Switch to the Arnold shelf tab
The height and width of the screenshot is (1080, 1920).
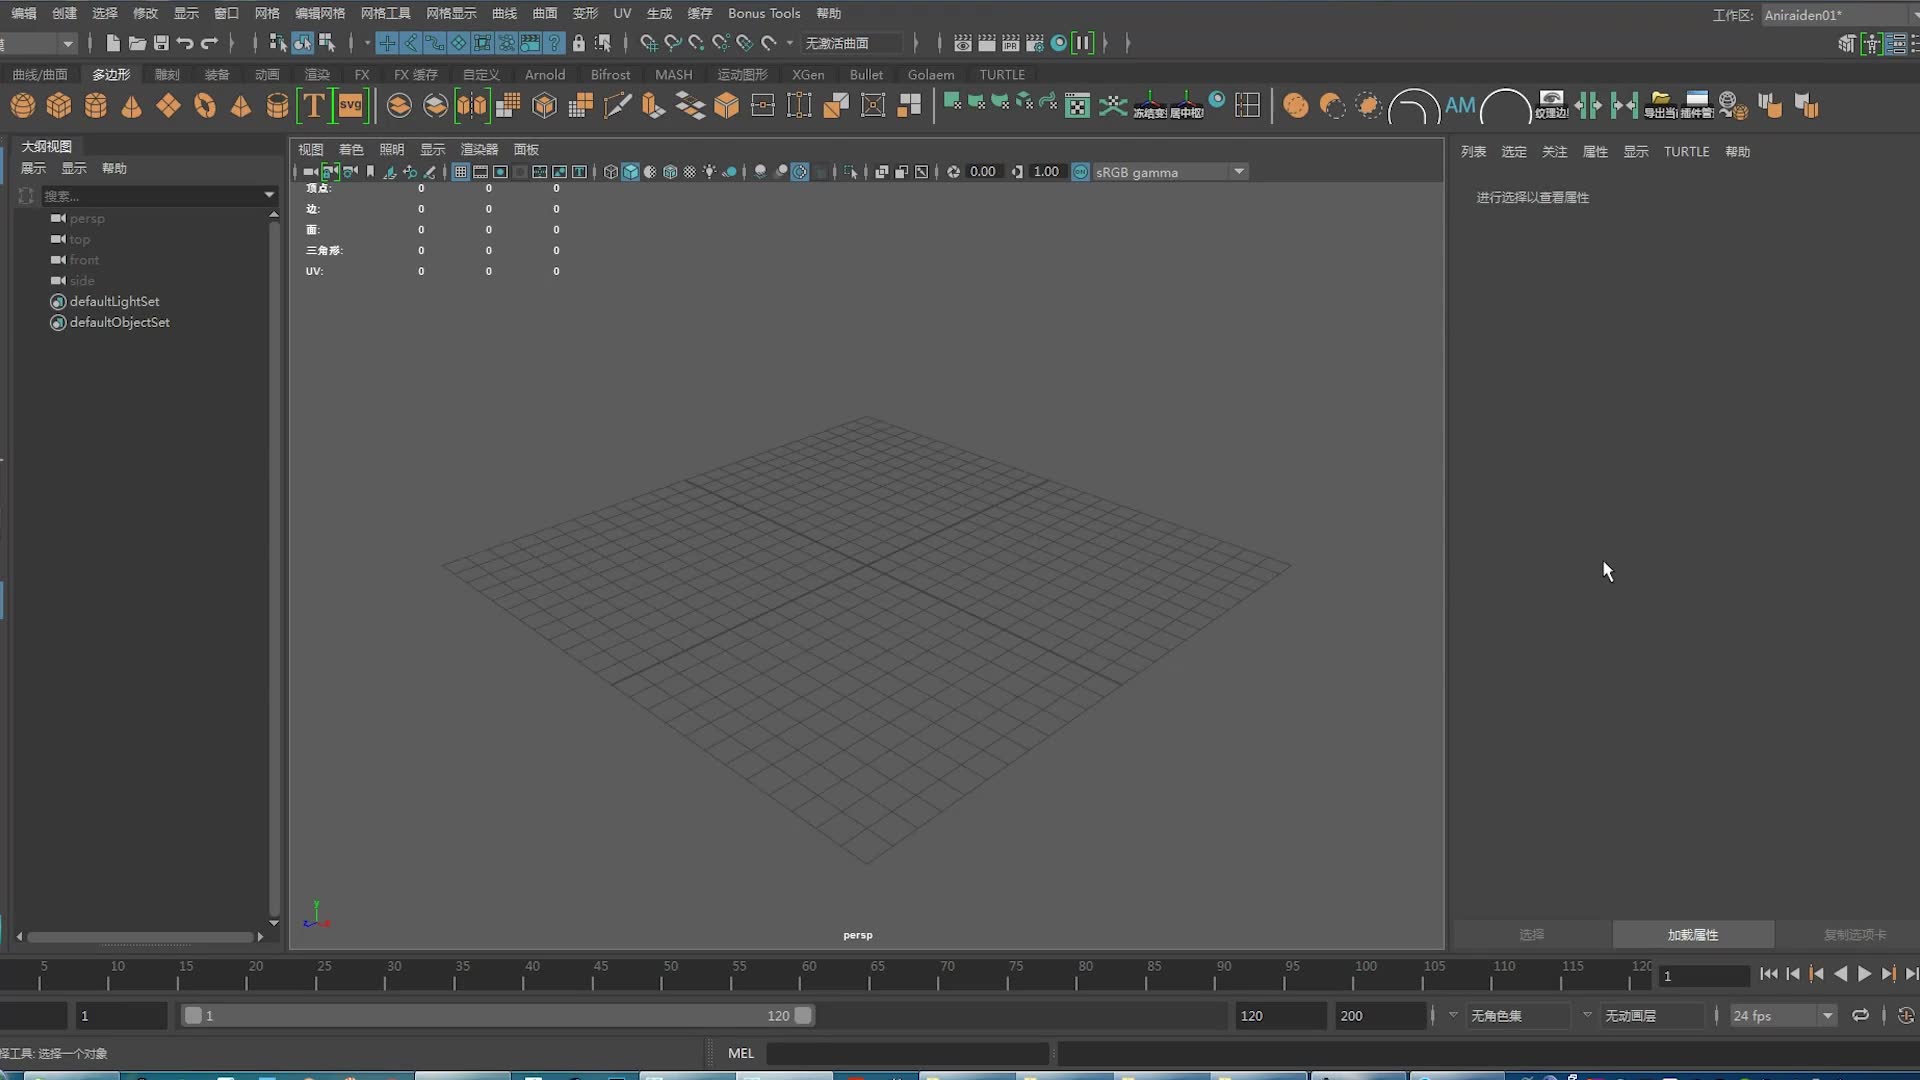coord(544,74)
